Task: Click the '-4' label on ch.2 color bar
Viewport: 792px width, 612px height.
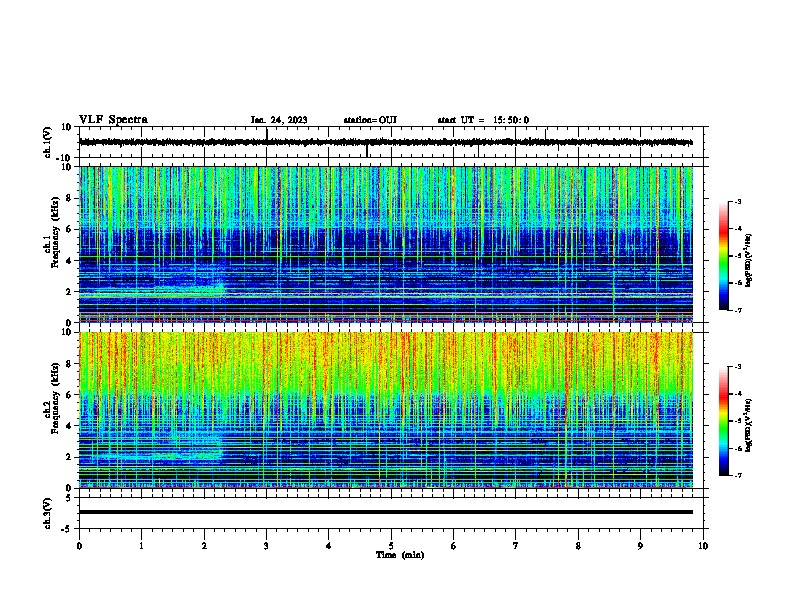Action: pyautogui.click(x=737, y=393)
